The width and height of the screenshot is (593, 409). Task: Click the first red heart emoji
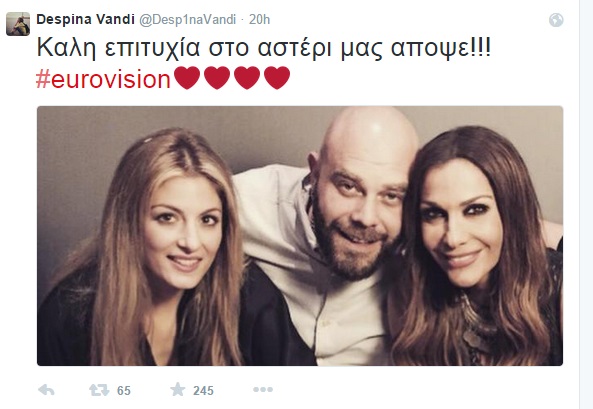coord(187,78)
